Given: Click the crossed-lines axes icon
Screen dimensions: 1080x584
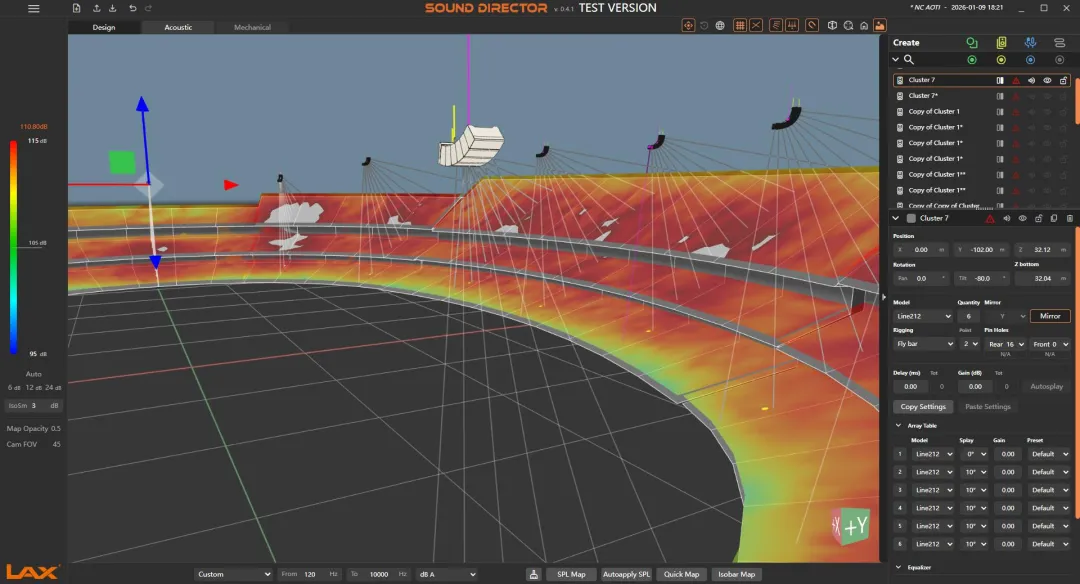Looking at the screenshot, I should tap(756, 25).
